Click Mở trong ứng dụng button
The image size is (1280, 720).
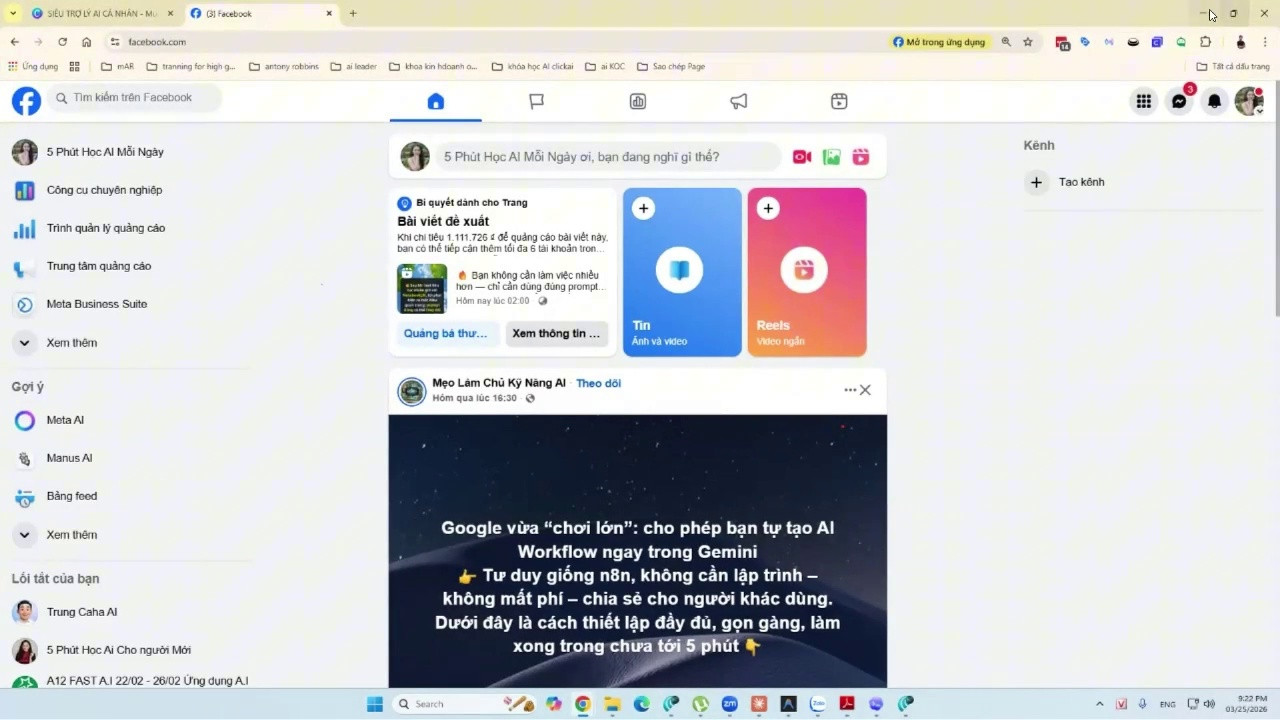point(939,42)
